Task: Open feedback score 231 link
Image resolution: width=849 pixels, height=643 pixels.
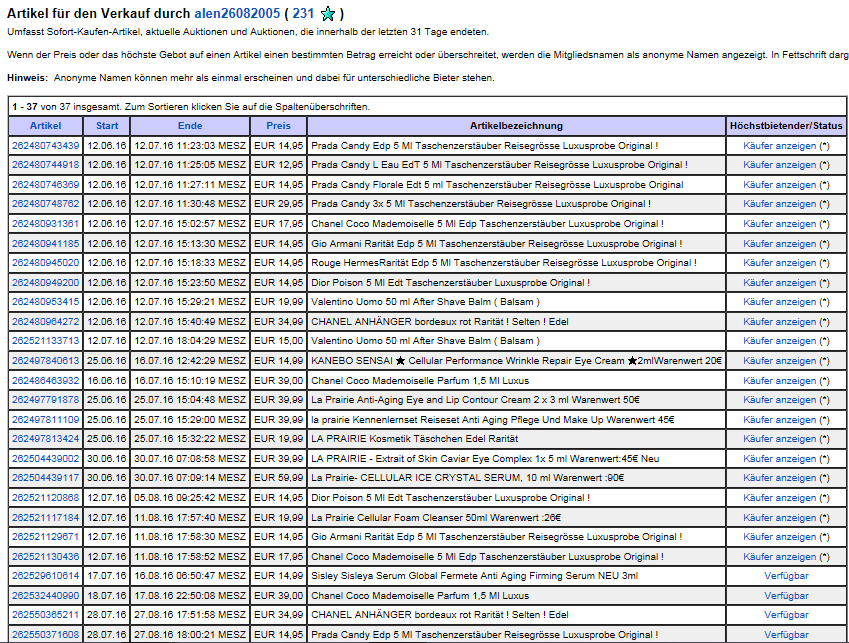Action: pyautogui.click(x=303, y=14)
